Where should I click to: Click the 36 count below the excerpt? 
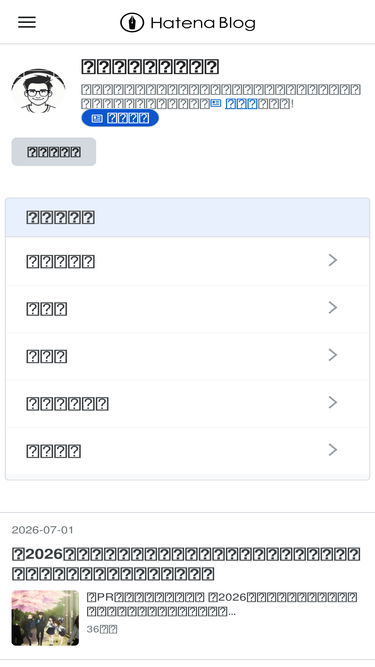102,629
